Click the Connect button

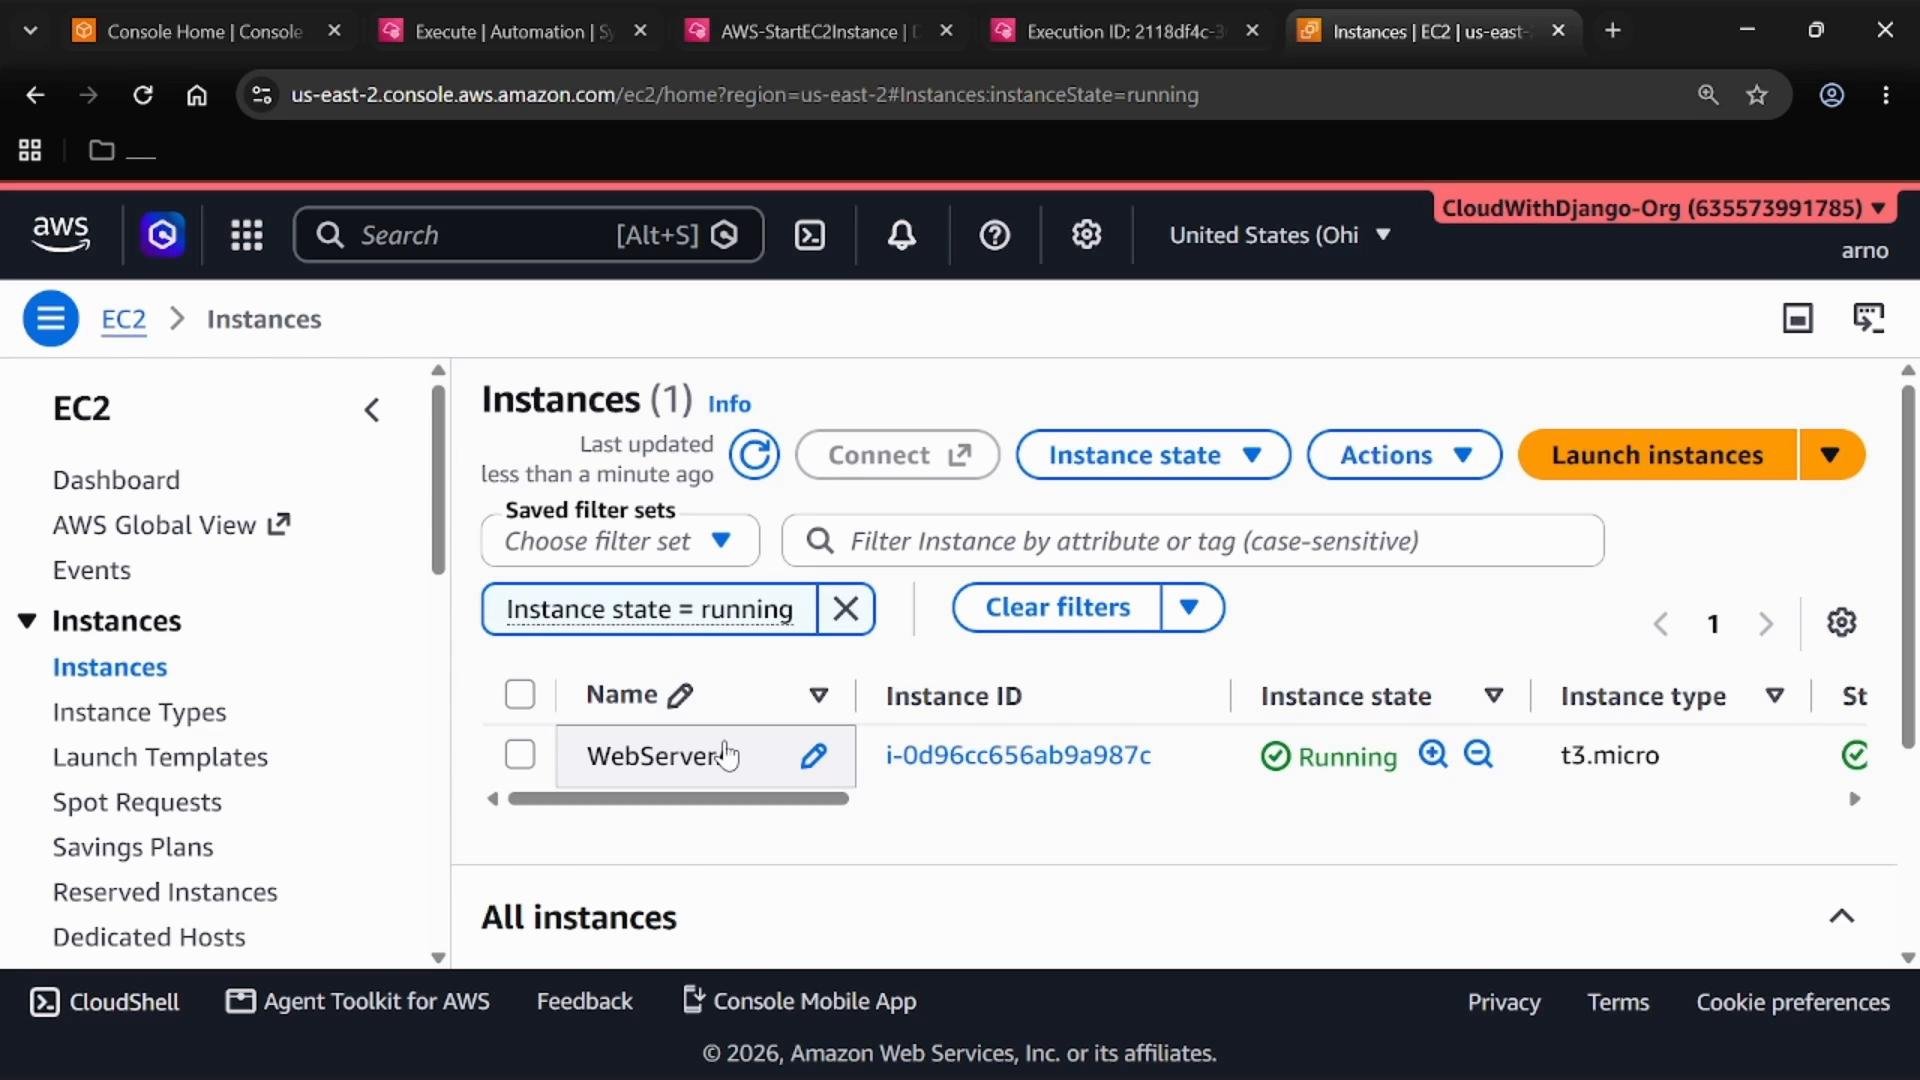point(898,455)
